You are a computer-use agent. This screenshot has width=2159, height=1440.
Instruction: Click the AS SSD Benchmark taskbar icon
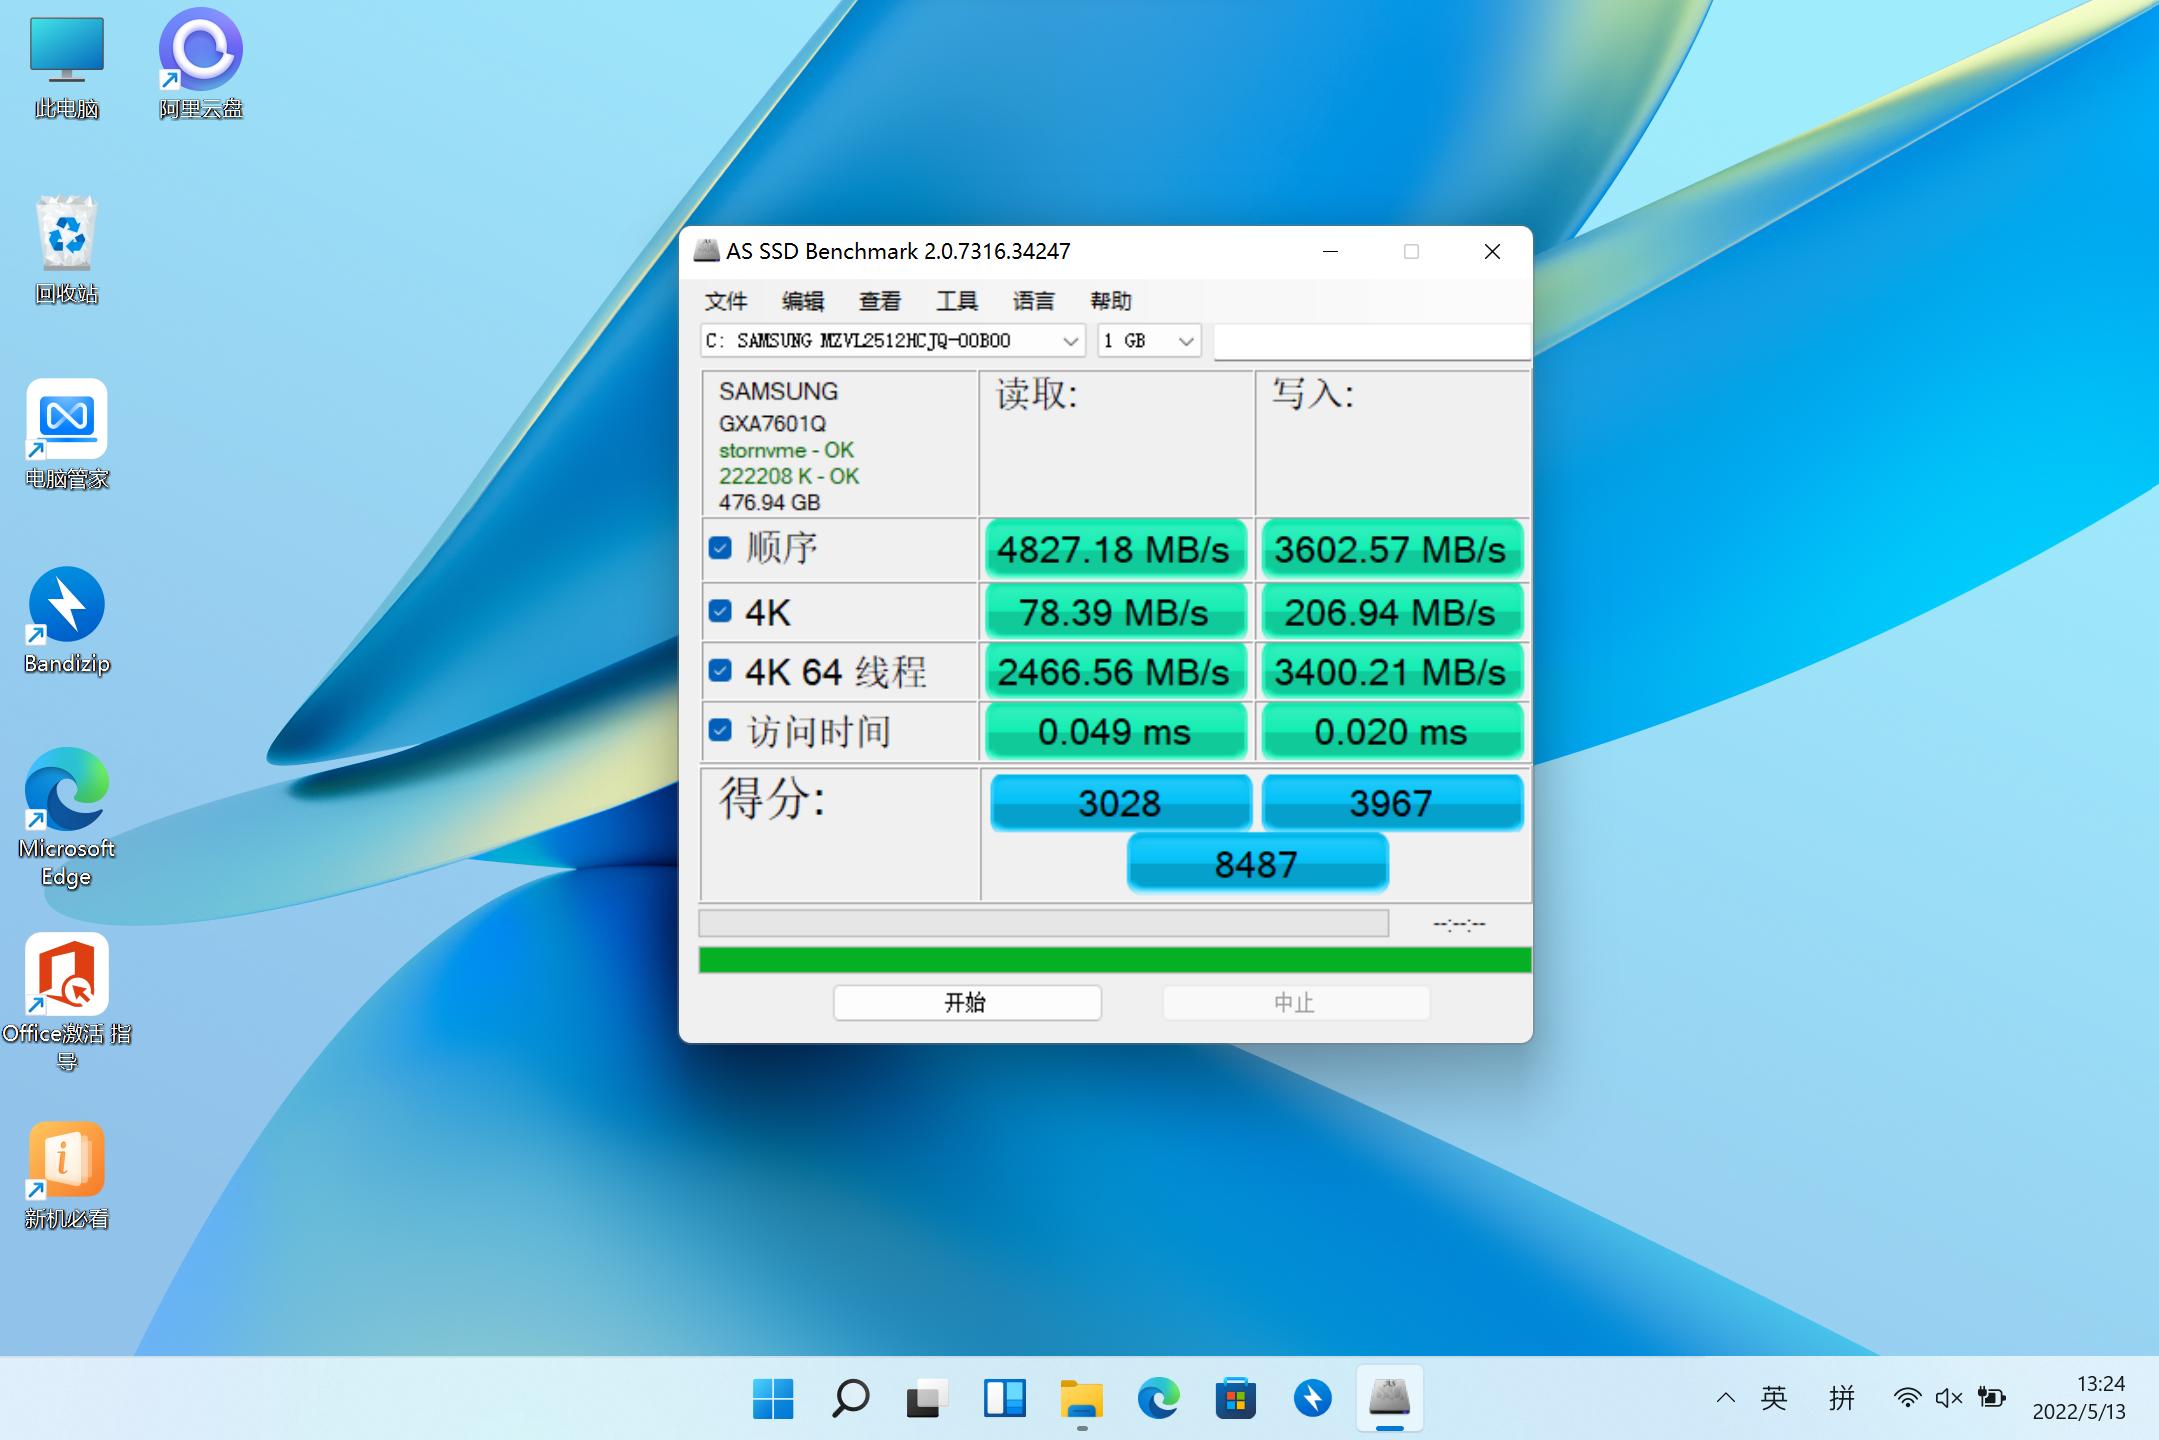(1389, 1398)
